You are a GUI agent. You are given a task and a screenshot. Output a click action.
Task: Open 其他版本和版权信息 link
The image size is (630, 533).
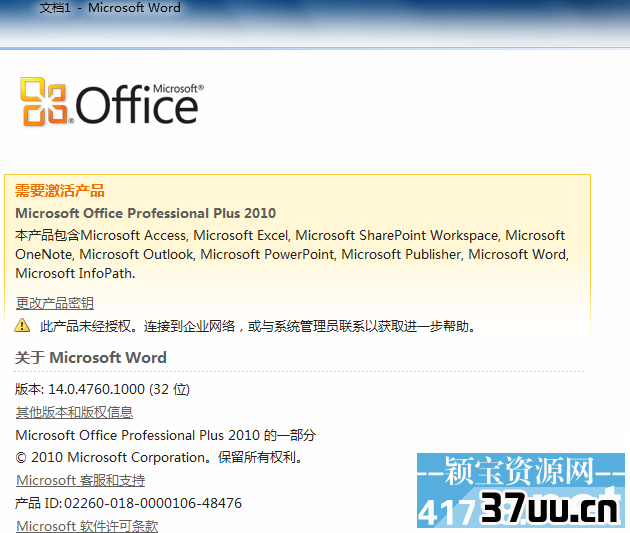(x=74, y=413)
